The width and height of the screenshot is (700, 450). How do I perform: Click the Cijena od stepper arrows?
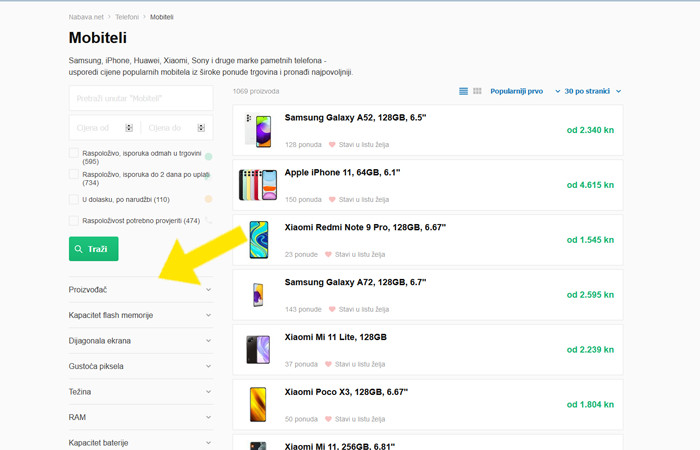[x=129, y=128]
